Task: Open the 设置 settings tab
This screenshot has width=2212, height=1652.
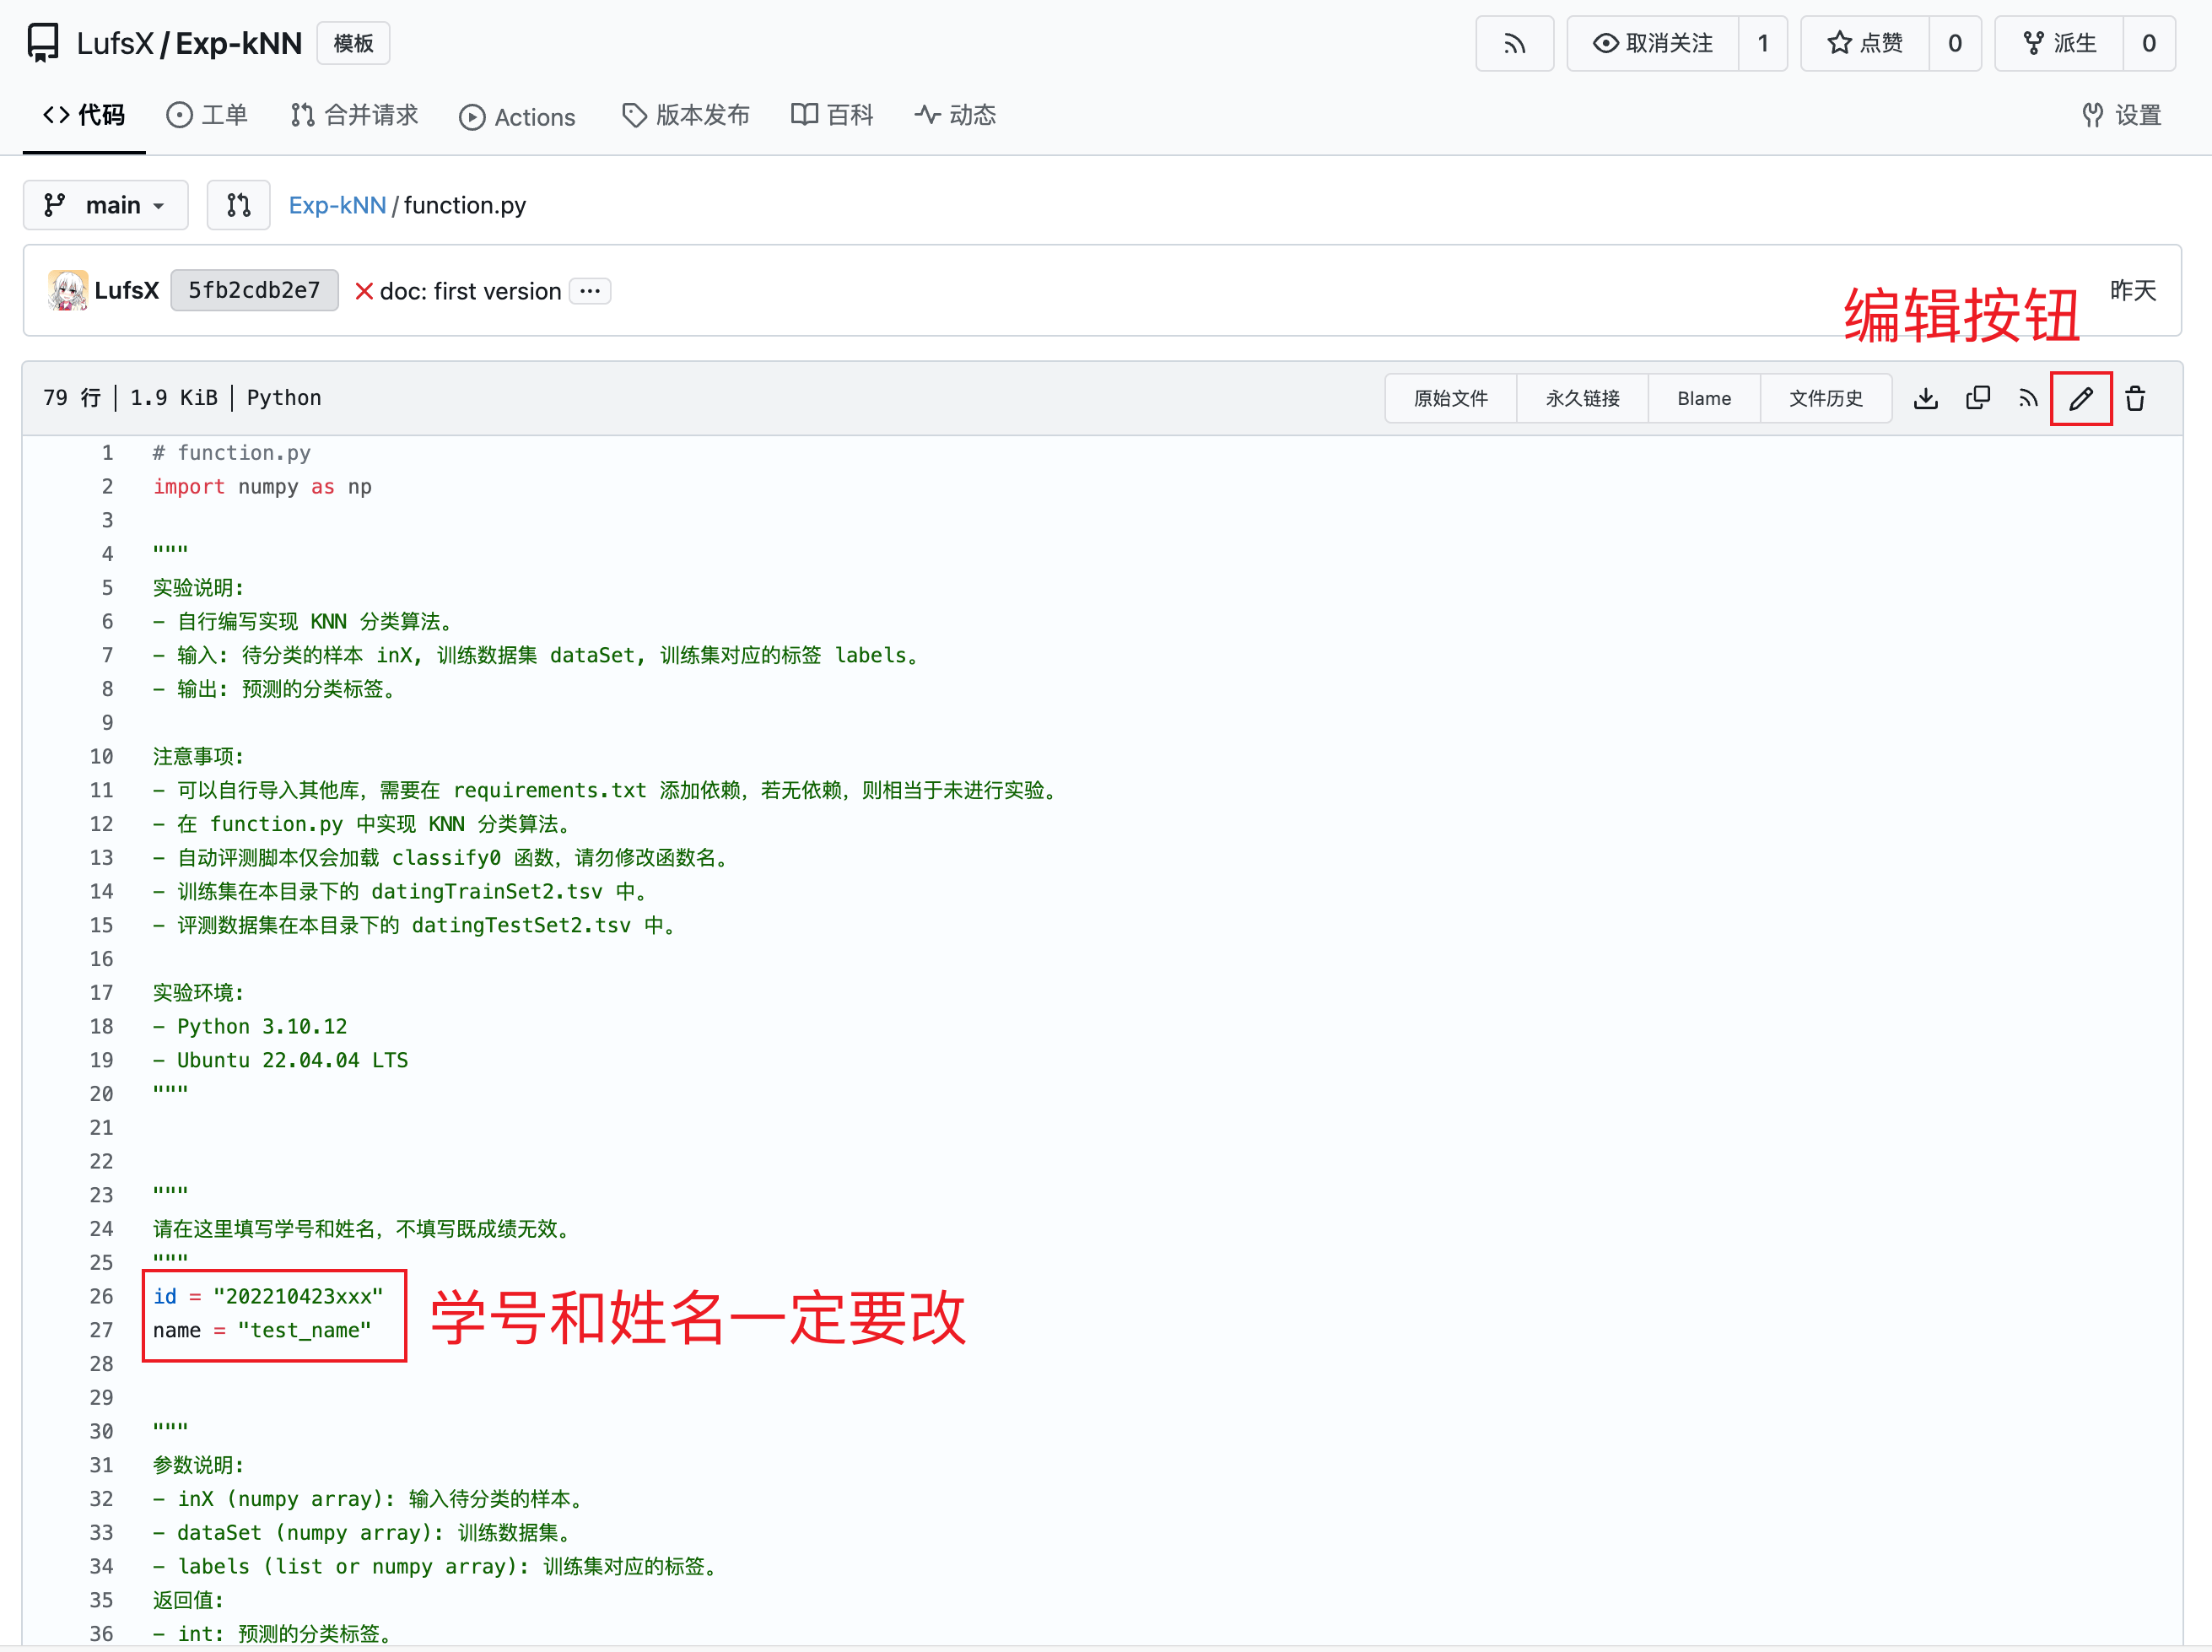Action: click(x=2121, y=115)
